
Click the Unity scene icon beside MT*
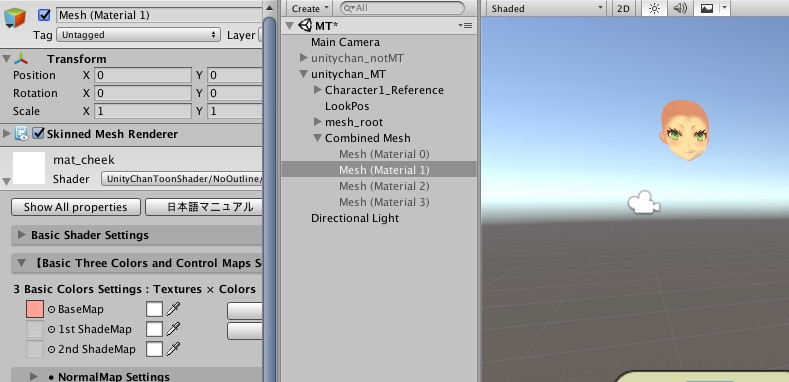click(x=305, y=25)
